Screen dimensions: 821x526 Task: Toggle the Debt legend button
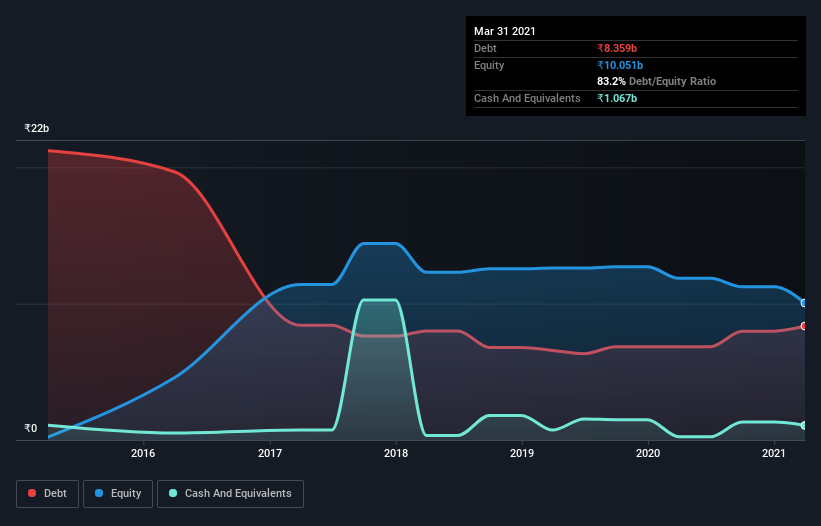point(48,494)
